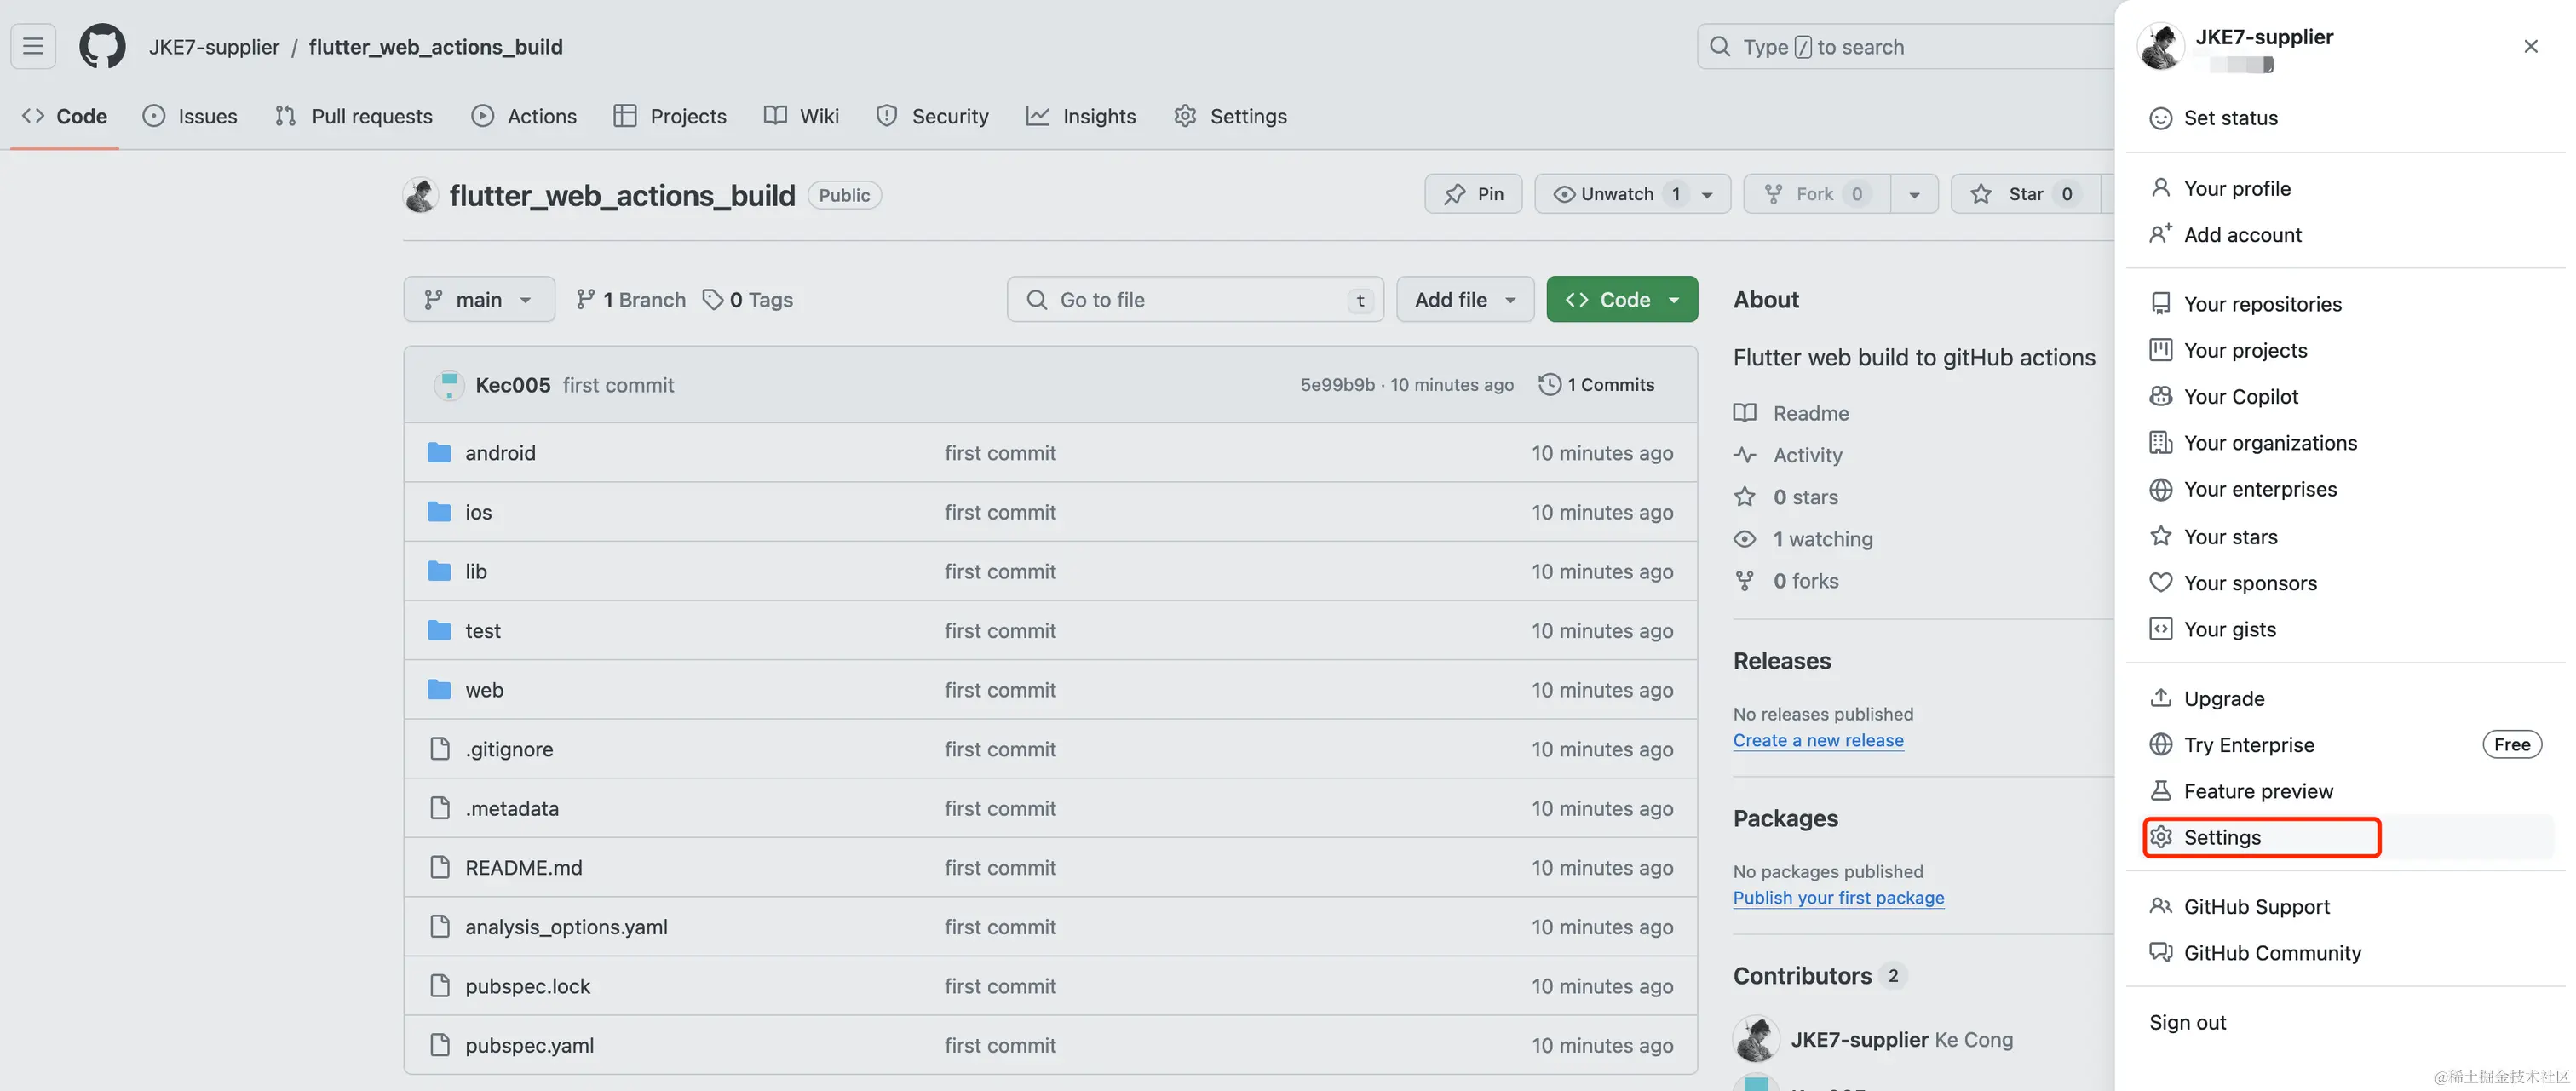Open the Add file dropdown
Viewport: 2576px width, 1091px height.
(x=1465, y=300)
